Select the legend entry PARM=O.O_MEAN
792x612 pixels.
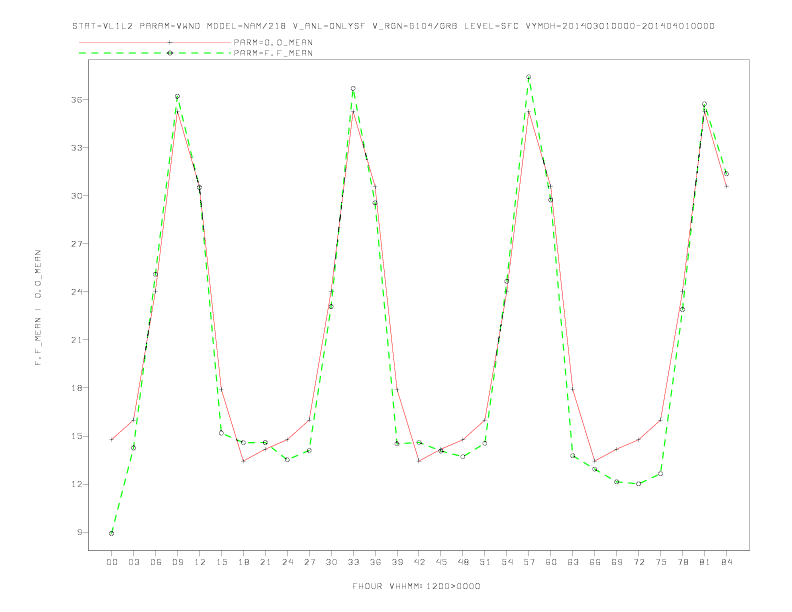click(273, 42)
